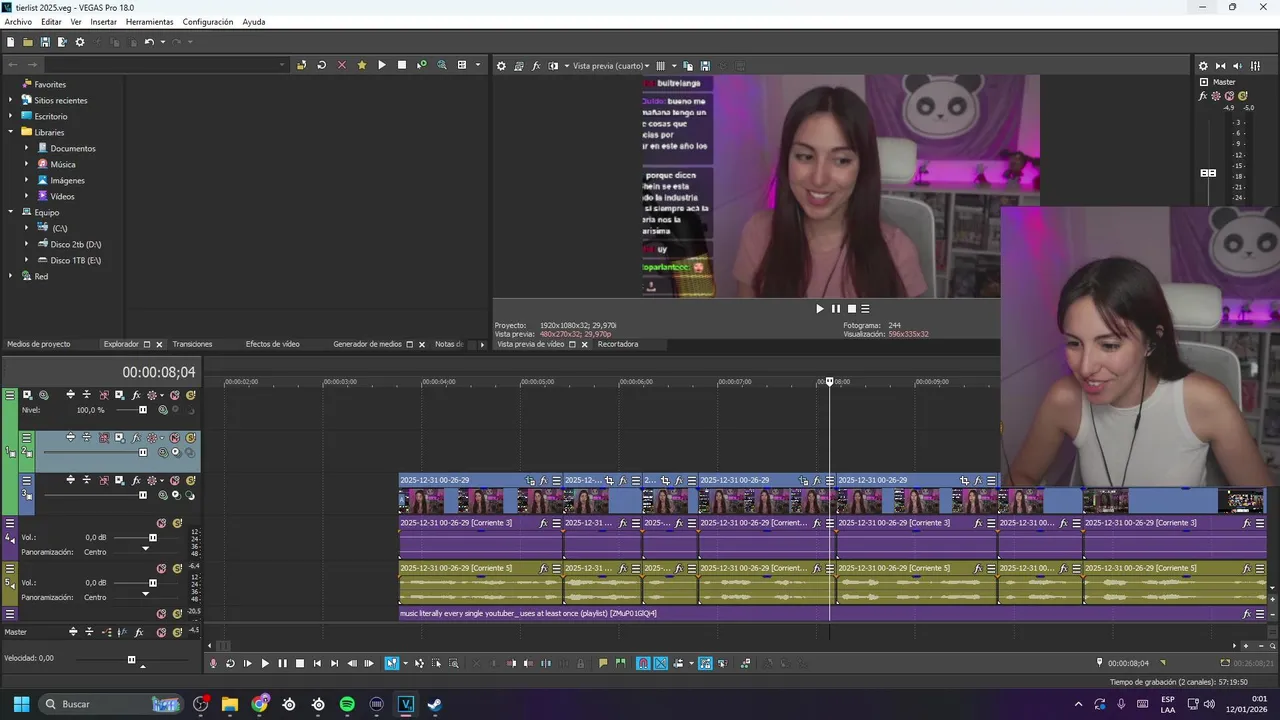Collapse the Equipo tree node
1280x720 pixels.
click(11, 212)
